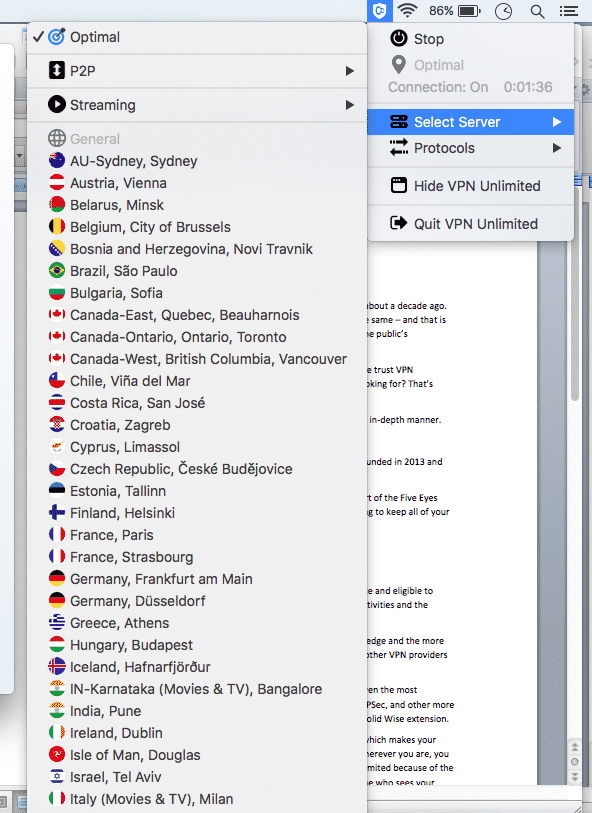Open the Wi-Fi status menu icon
The width and height of the screenshot is (592, 813).
pos(407,10)
